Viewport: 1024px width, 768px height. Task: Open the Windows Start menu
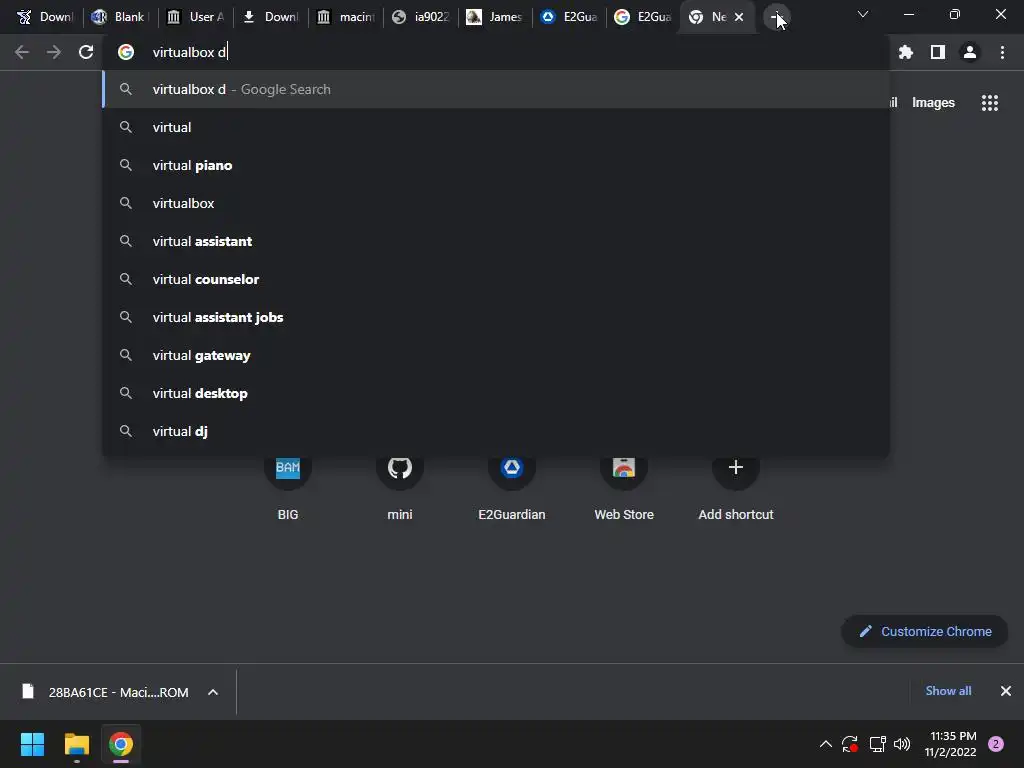click(32, 744)
